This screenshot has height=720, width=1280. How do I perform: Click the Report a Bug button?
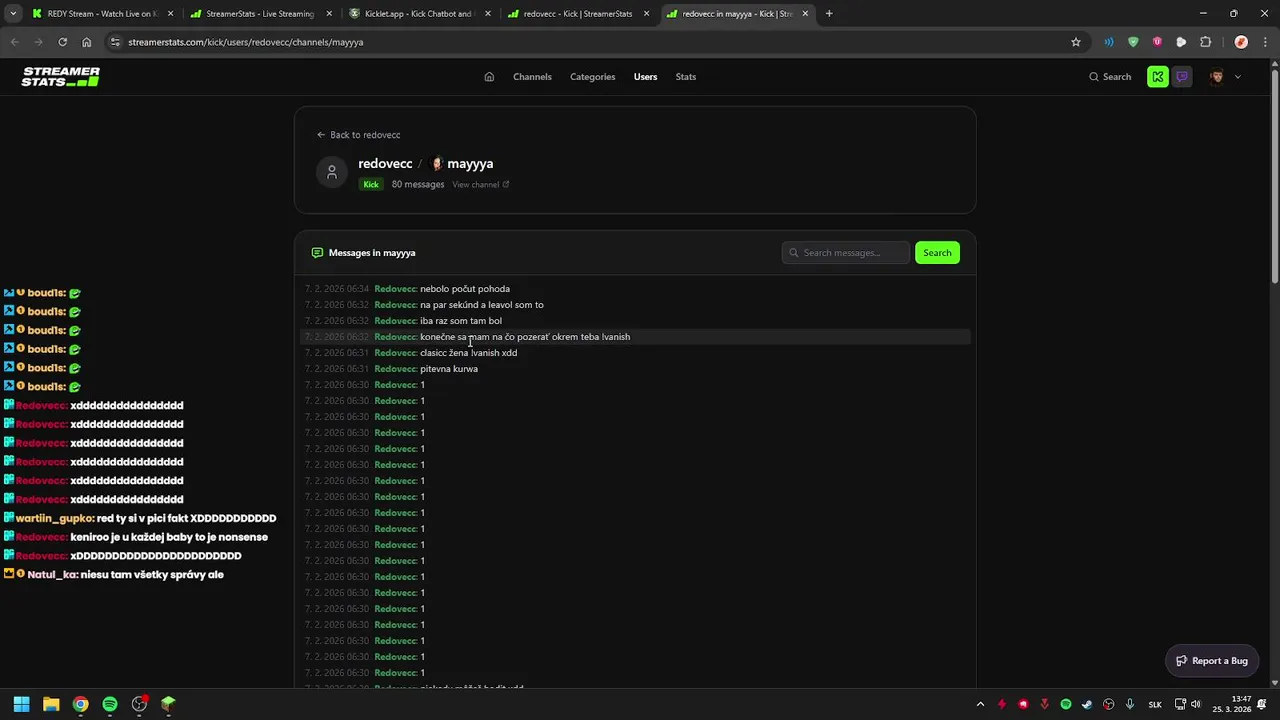coord(1212,661)
